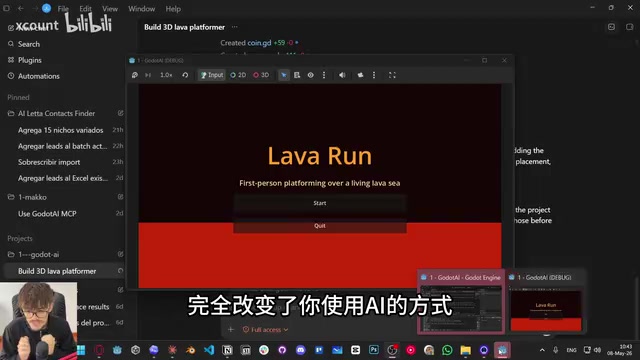This screenshot has height=360, width=640.
Task: New chat icon beside 1---godot-ai
Action: click(120, 254)
